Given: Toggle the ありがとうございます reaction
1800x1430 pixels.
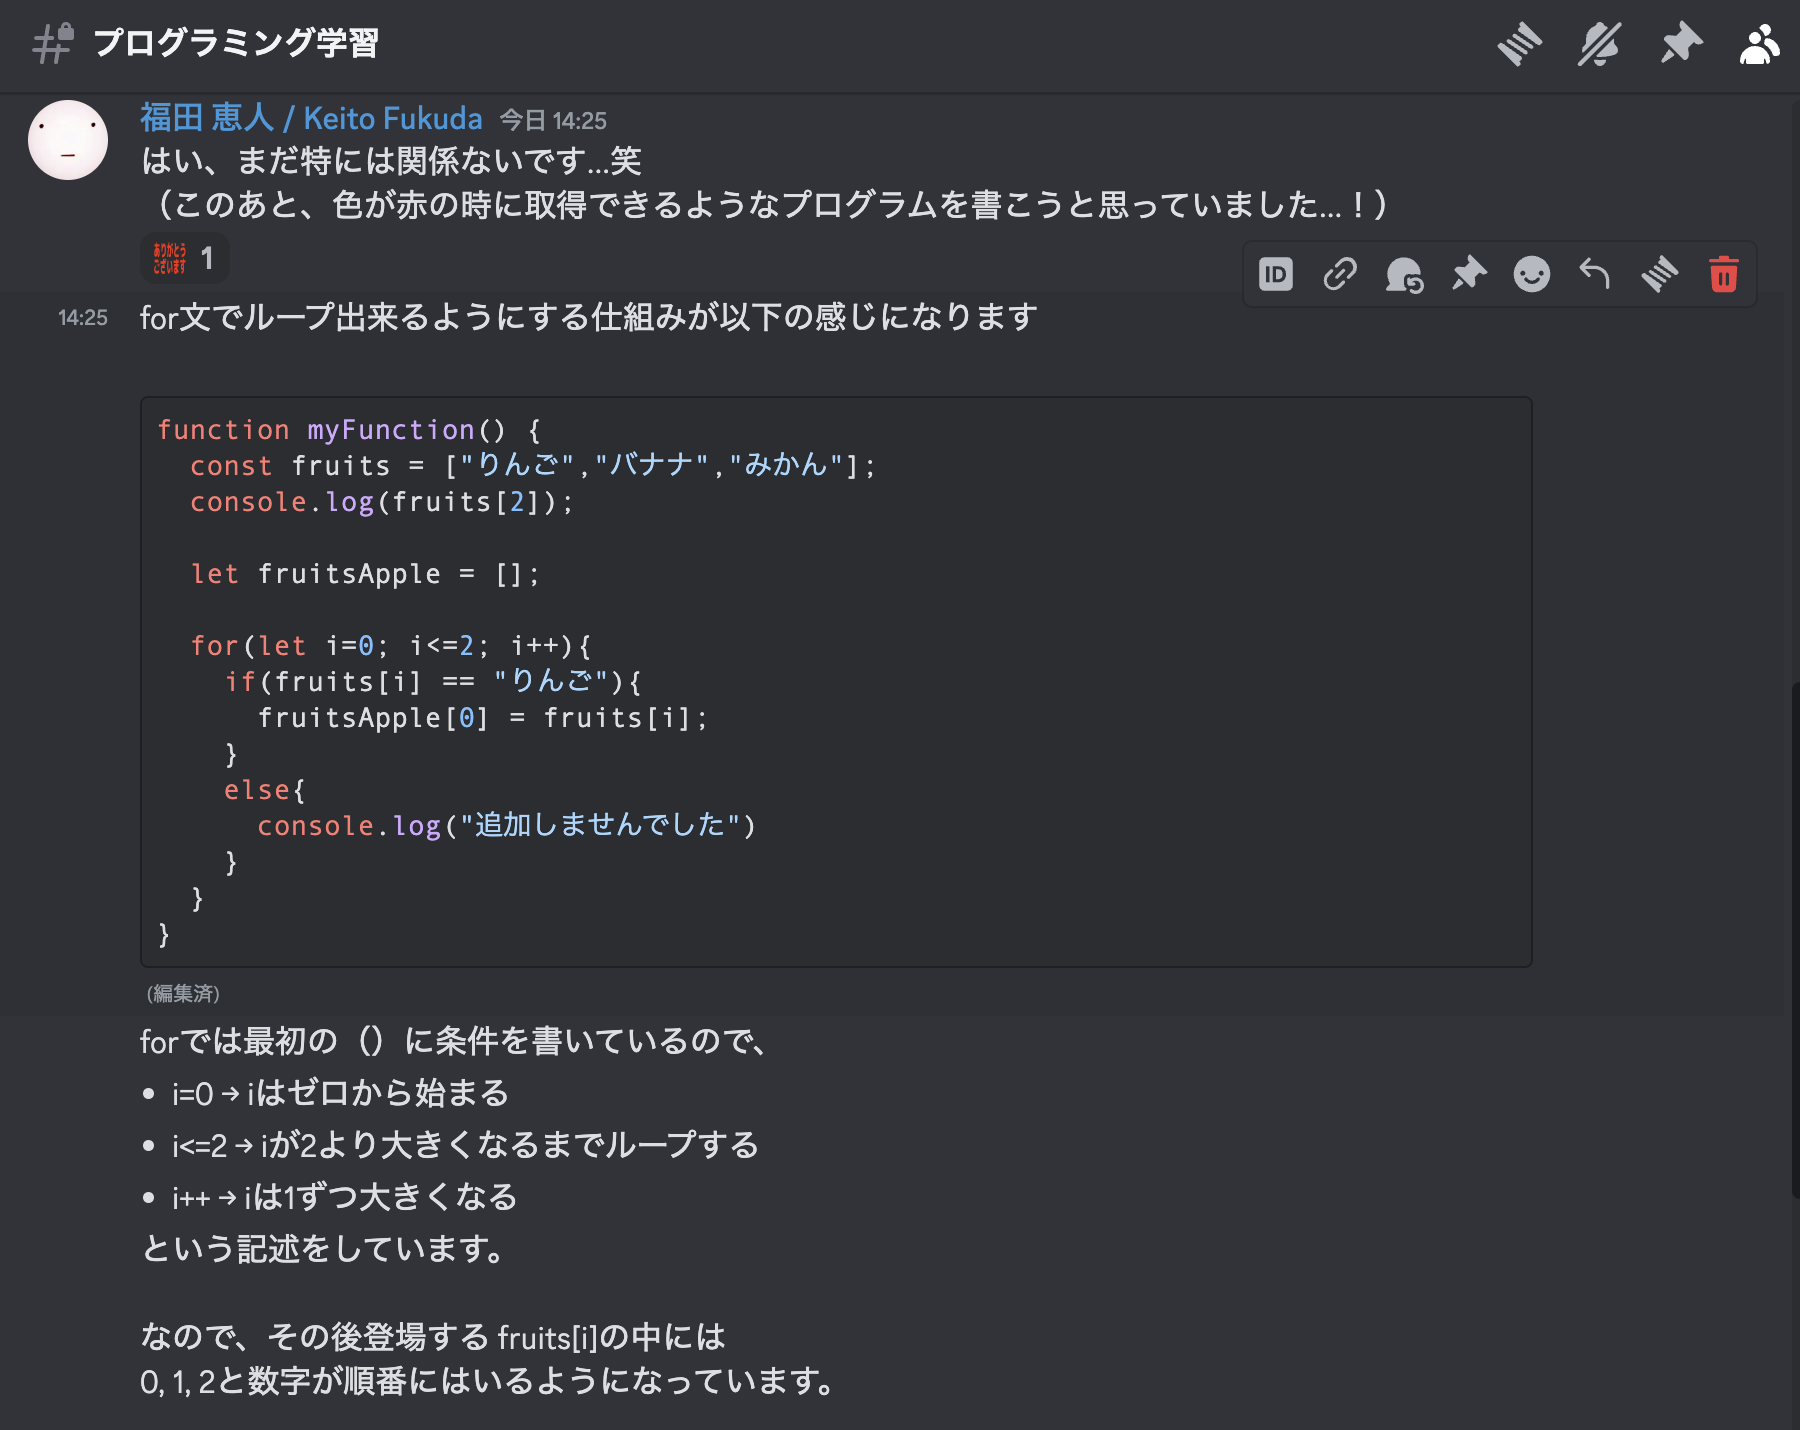Looking at the screenshot, I should click(x=184, y=258).
